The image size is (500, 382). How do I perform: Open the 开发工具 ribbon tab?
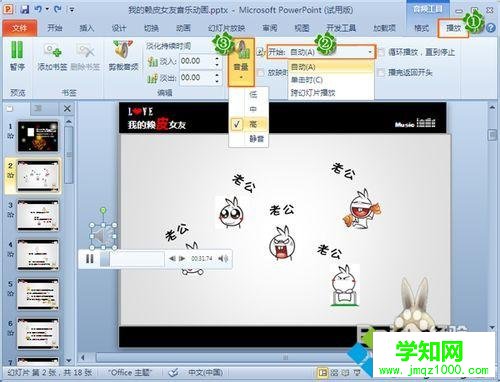point(341,28)
